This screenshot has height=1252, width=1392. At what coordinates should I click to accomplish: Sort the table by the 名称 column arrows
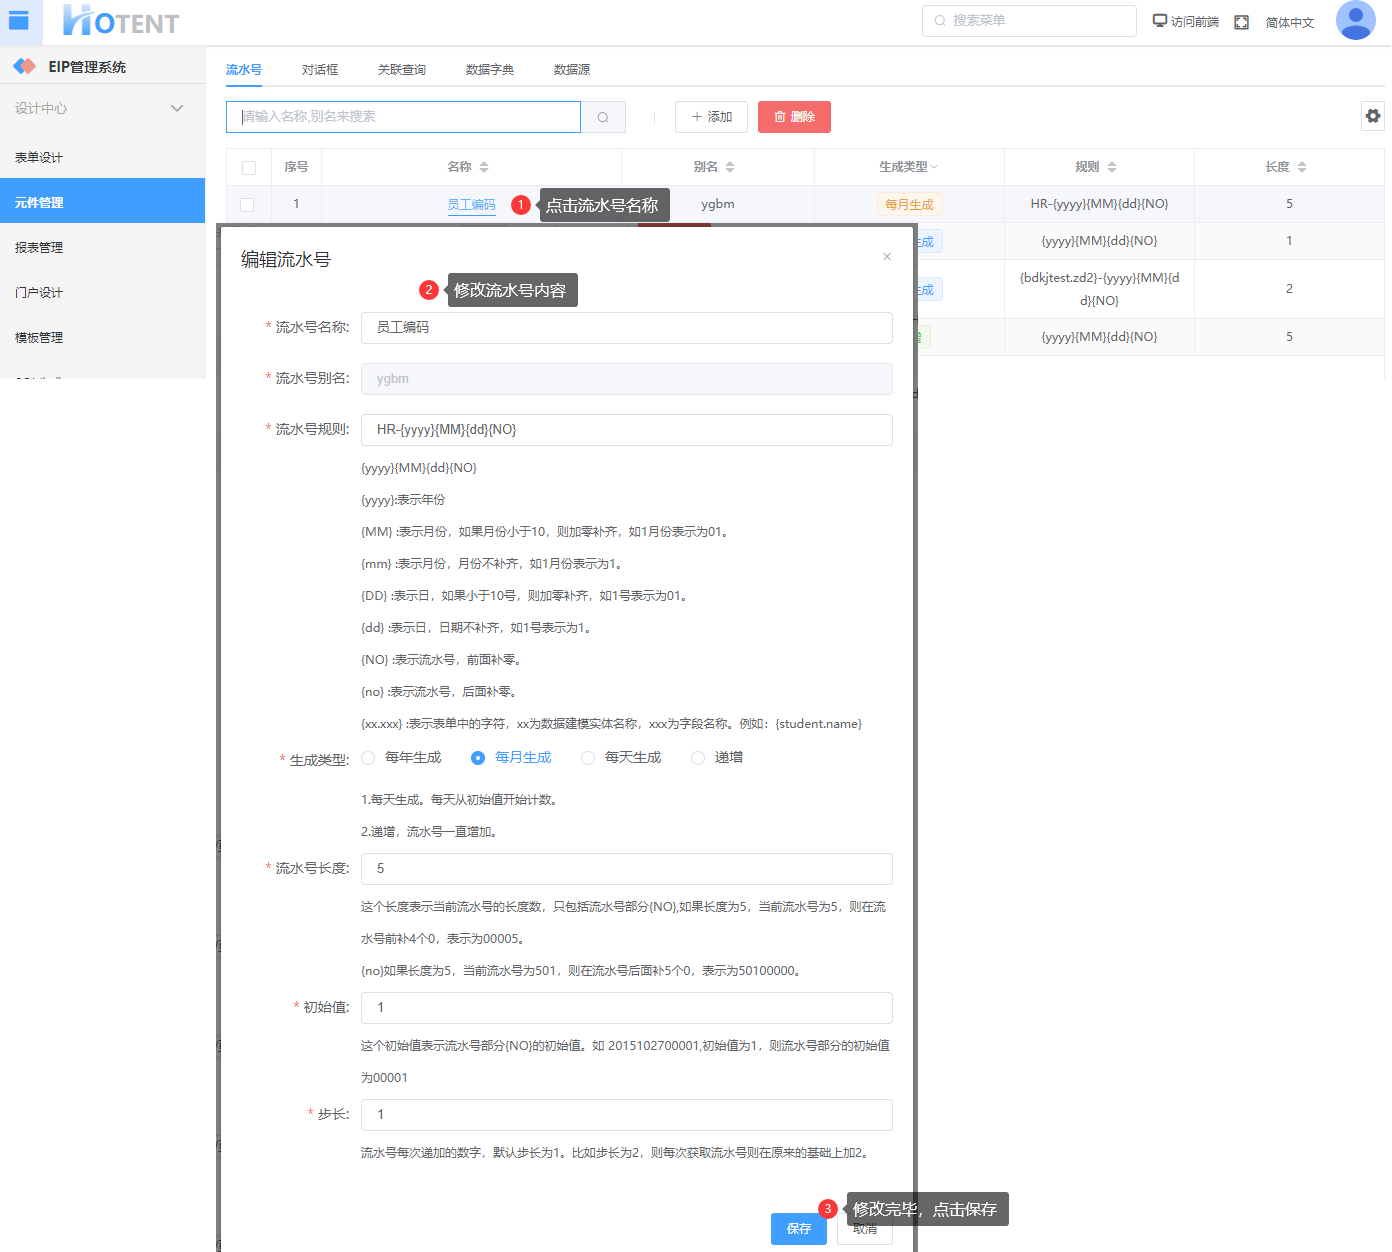click(x=484, y=167)
